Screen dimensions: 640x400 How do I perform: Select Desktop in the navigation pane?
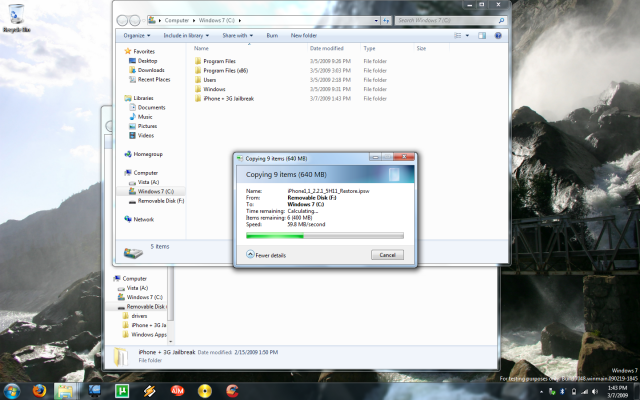[143, 61]
